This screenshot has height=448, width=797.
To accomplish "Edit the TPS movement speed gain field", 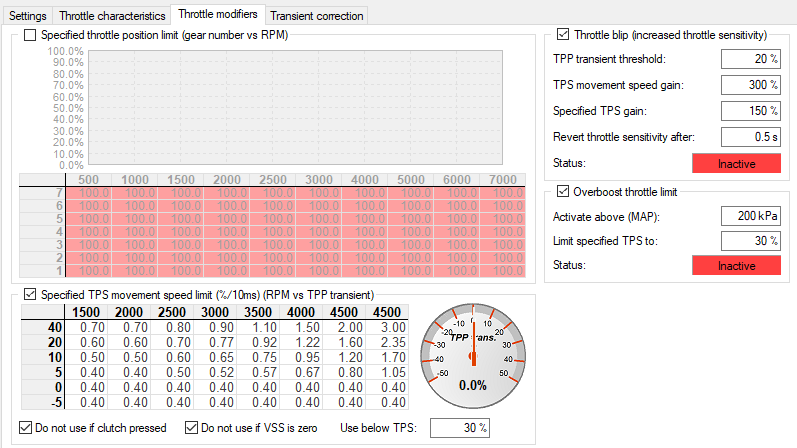I will point(751,85).
